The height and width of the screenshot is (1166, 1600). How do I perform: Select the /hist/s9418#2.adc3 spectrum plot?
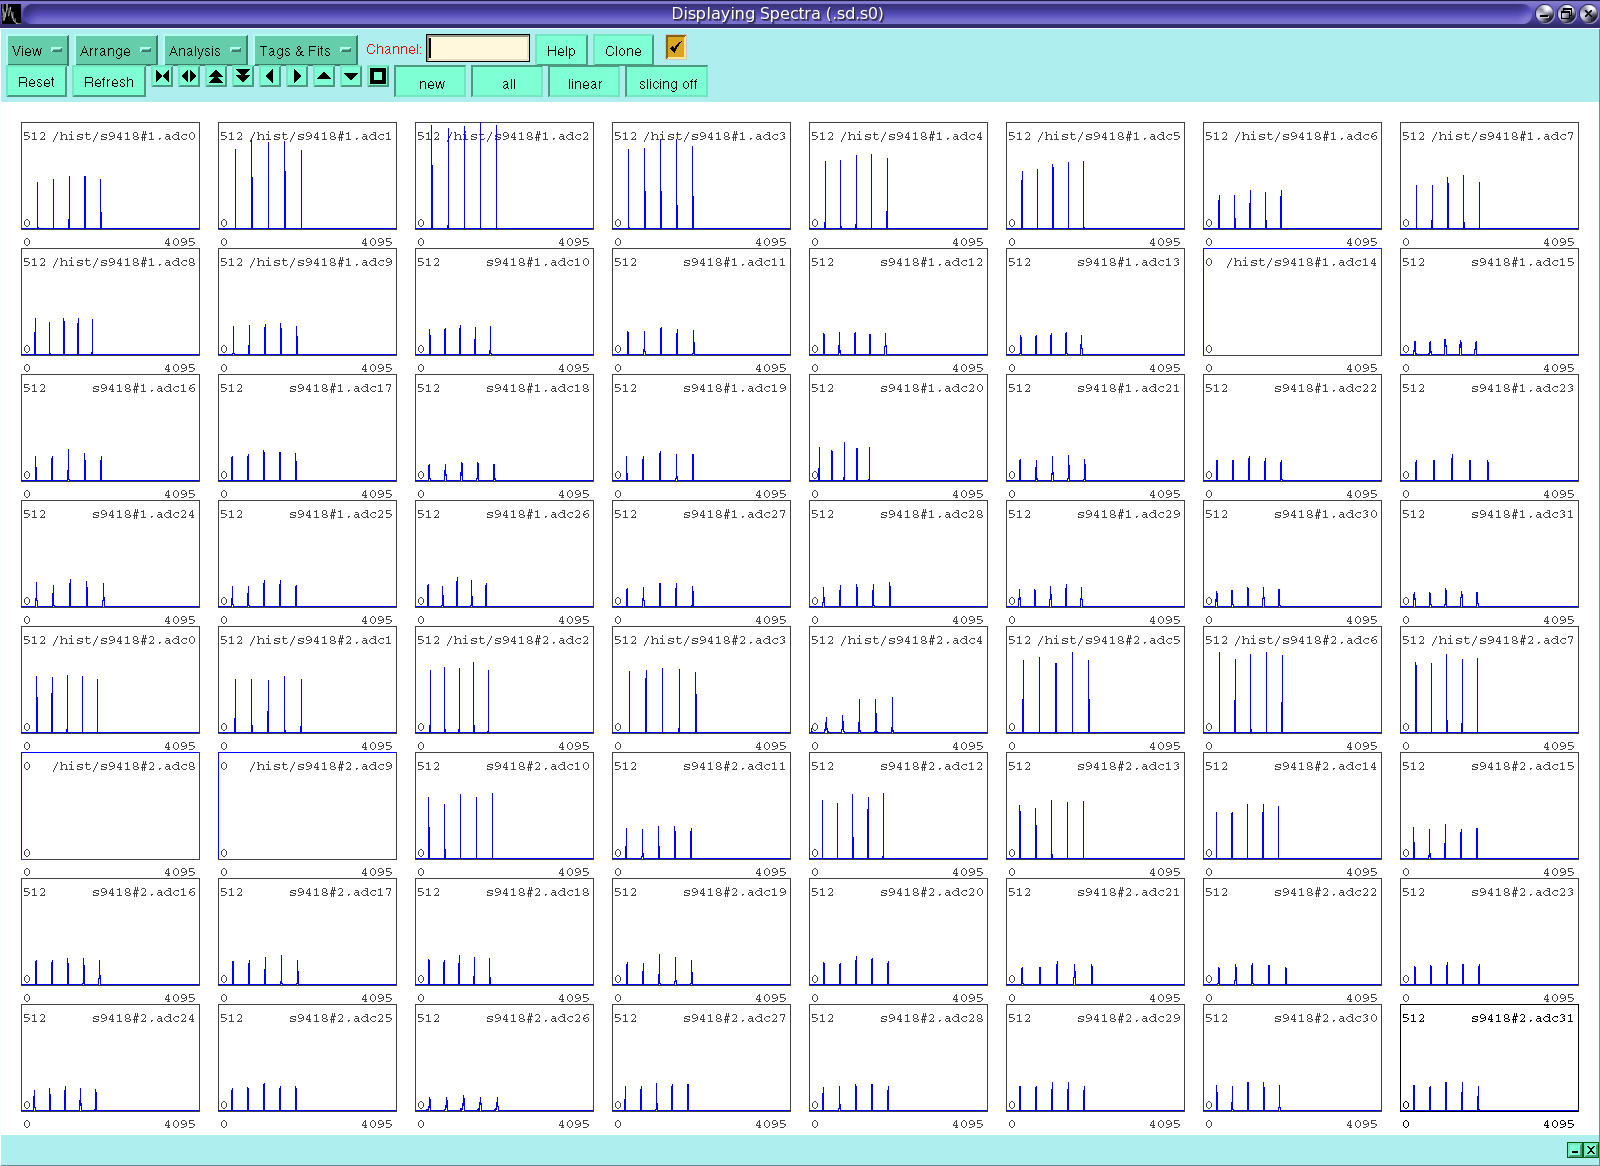click(x=701, y=681)
